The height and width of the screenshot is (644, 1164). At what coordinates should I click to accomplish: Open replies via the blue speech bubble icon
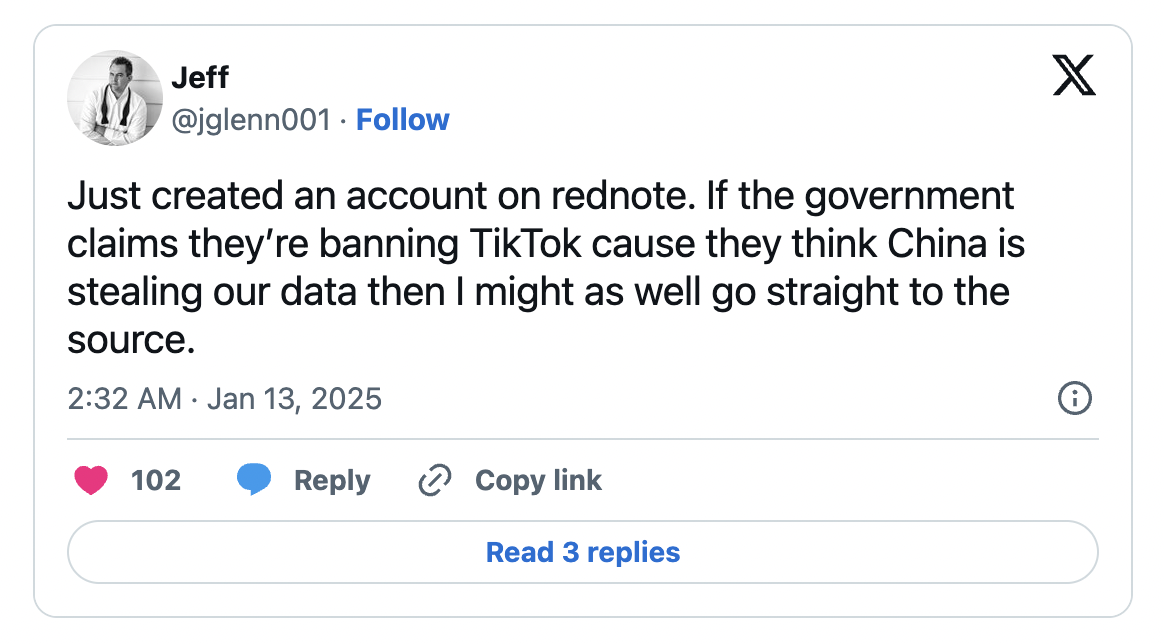(x=256, y=480)
